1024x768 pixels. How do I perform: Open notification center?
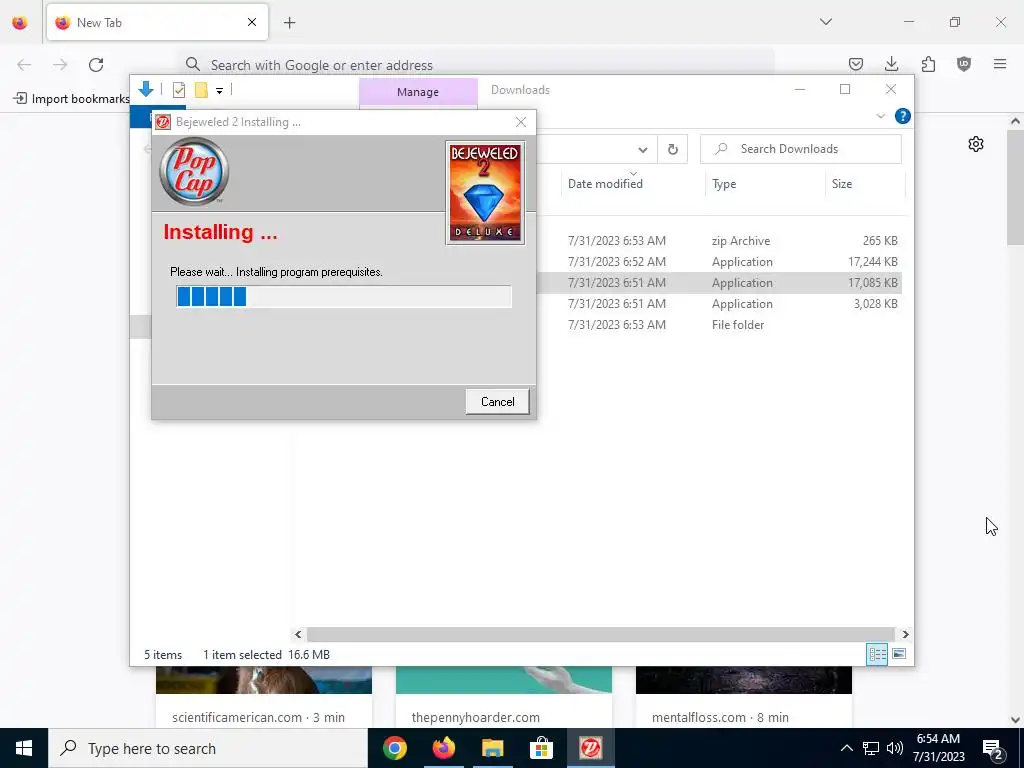click(993, 749)
